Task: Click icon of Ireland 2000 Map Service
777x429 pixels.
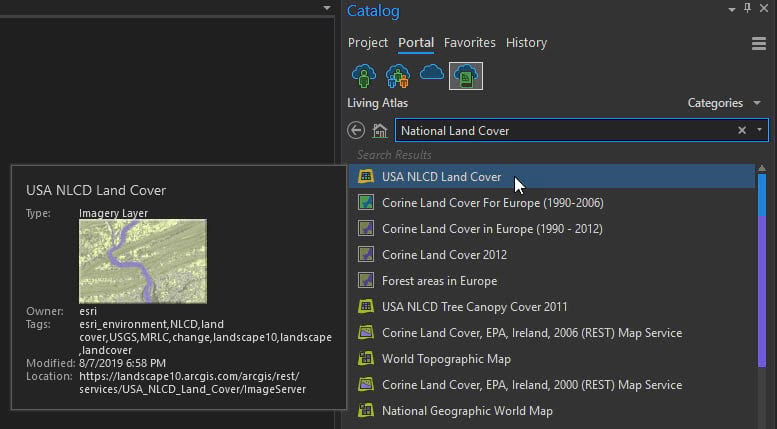Action: coord(366,384)
